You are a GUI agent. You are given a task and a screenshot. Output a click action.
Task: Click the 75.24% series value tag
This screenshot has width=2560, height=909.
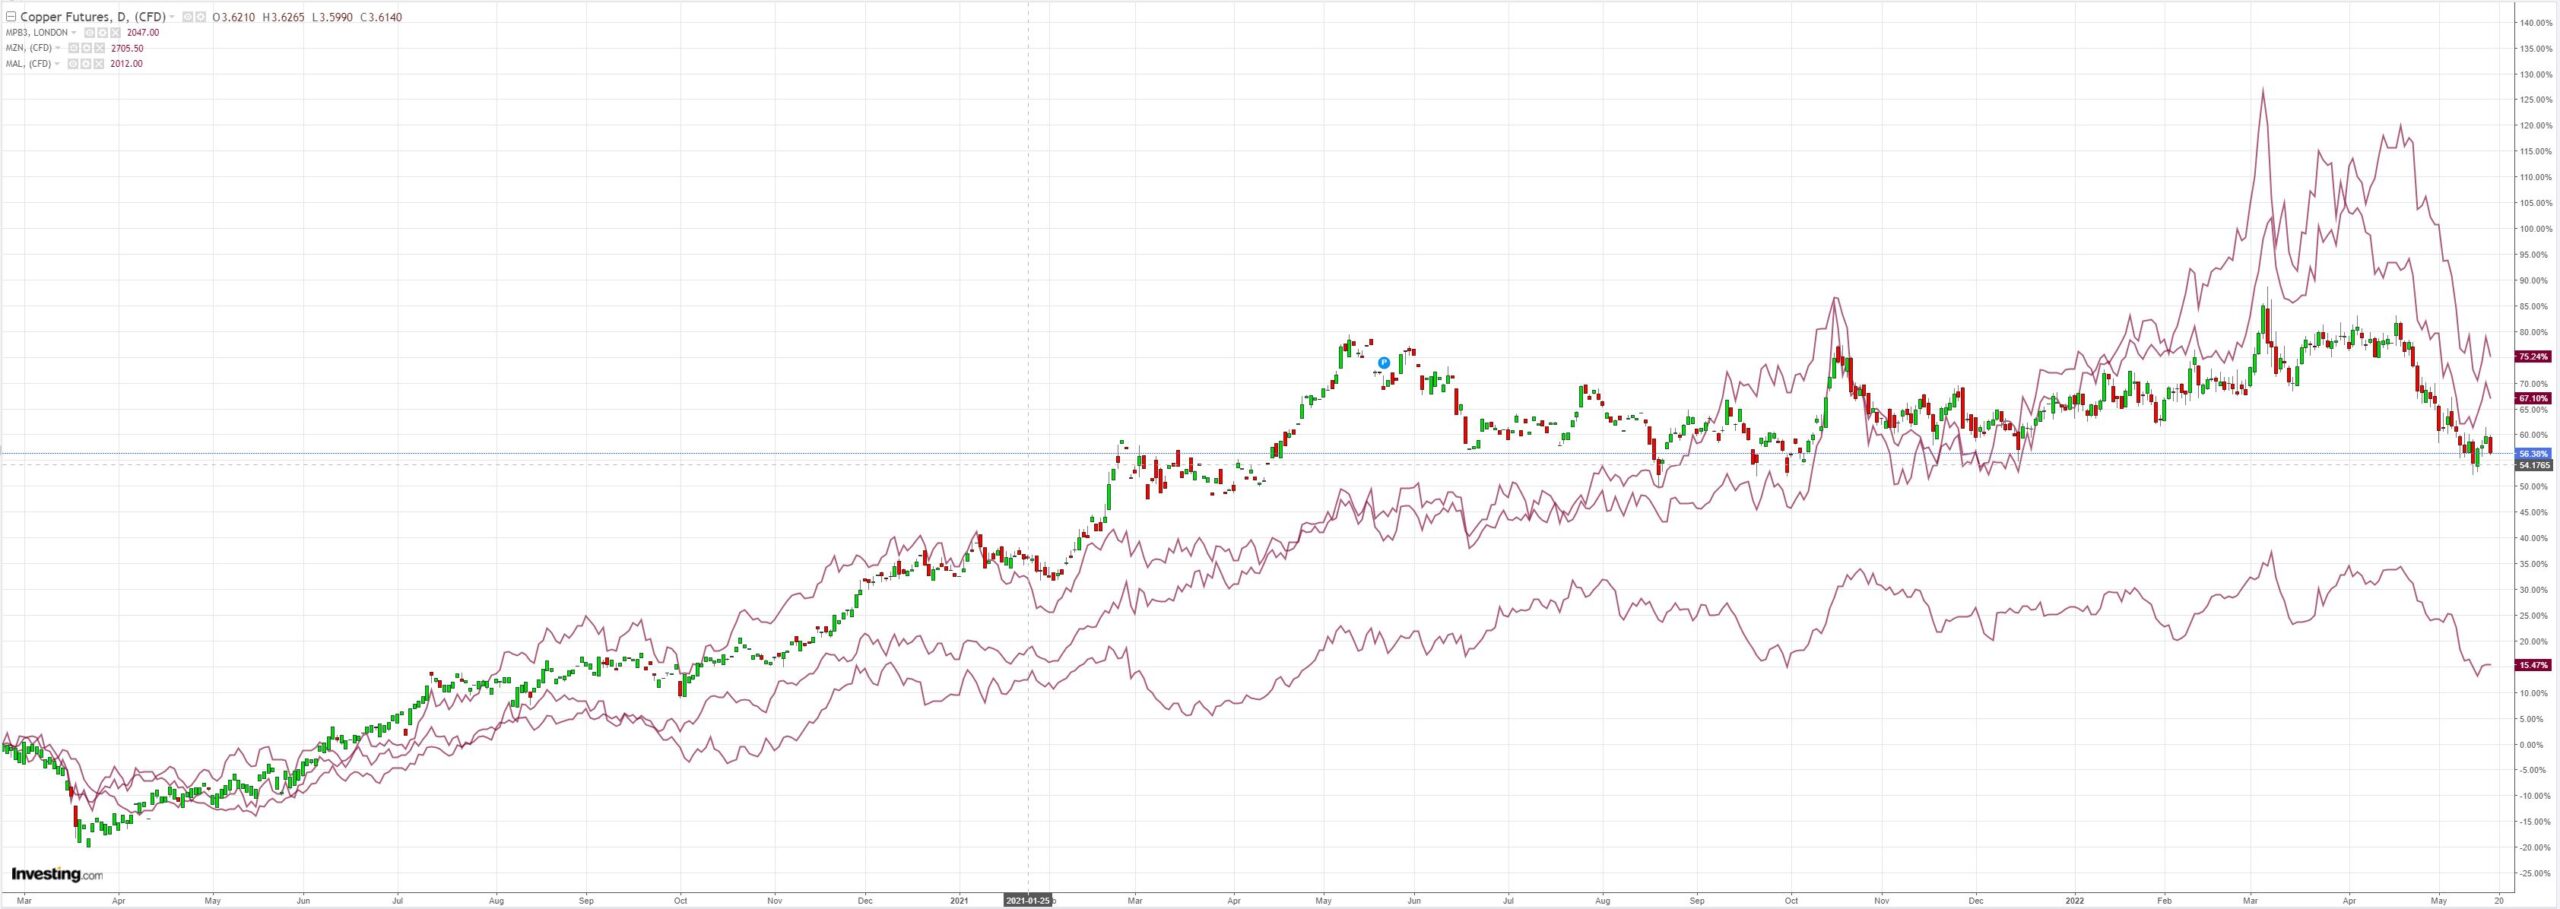(x=2534, y=356)
